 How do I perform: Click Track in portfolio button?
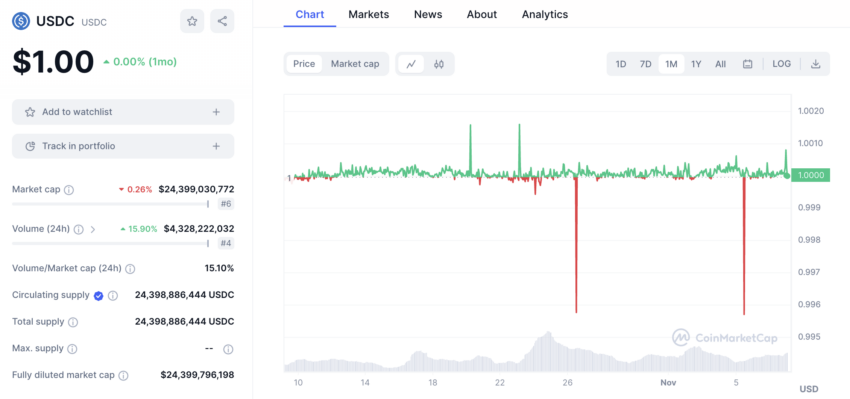tap(123, 146)
